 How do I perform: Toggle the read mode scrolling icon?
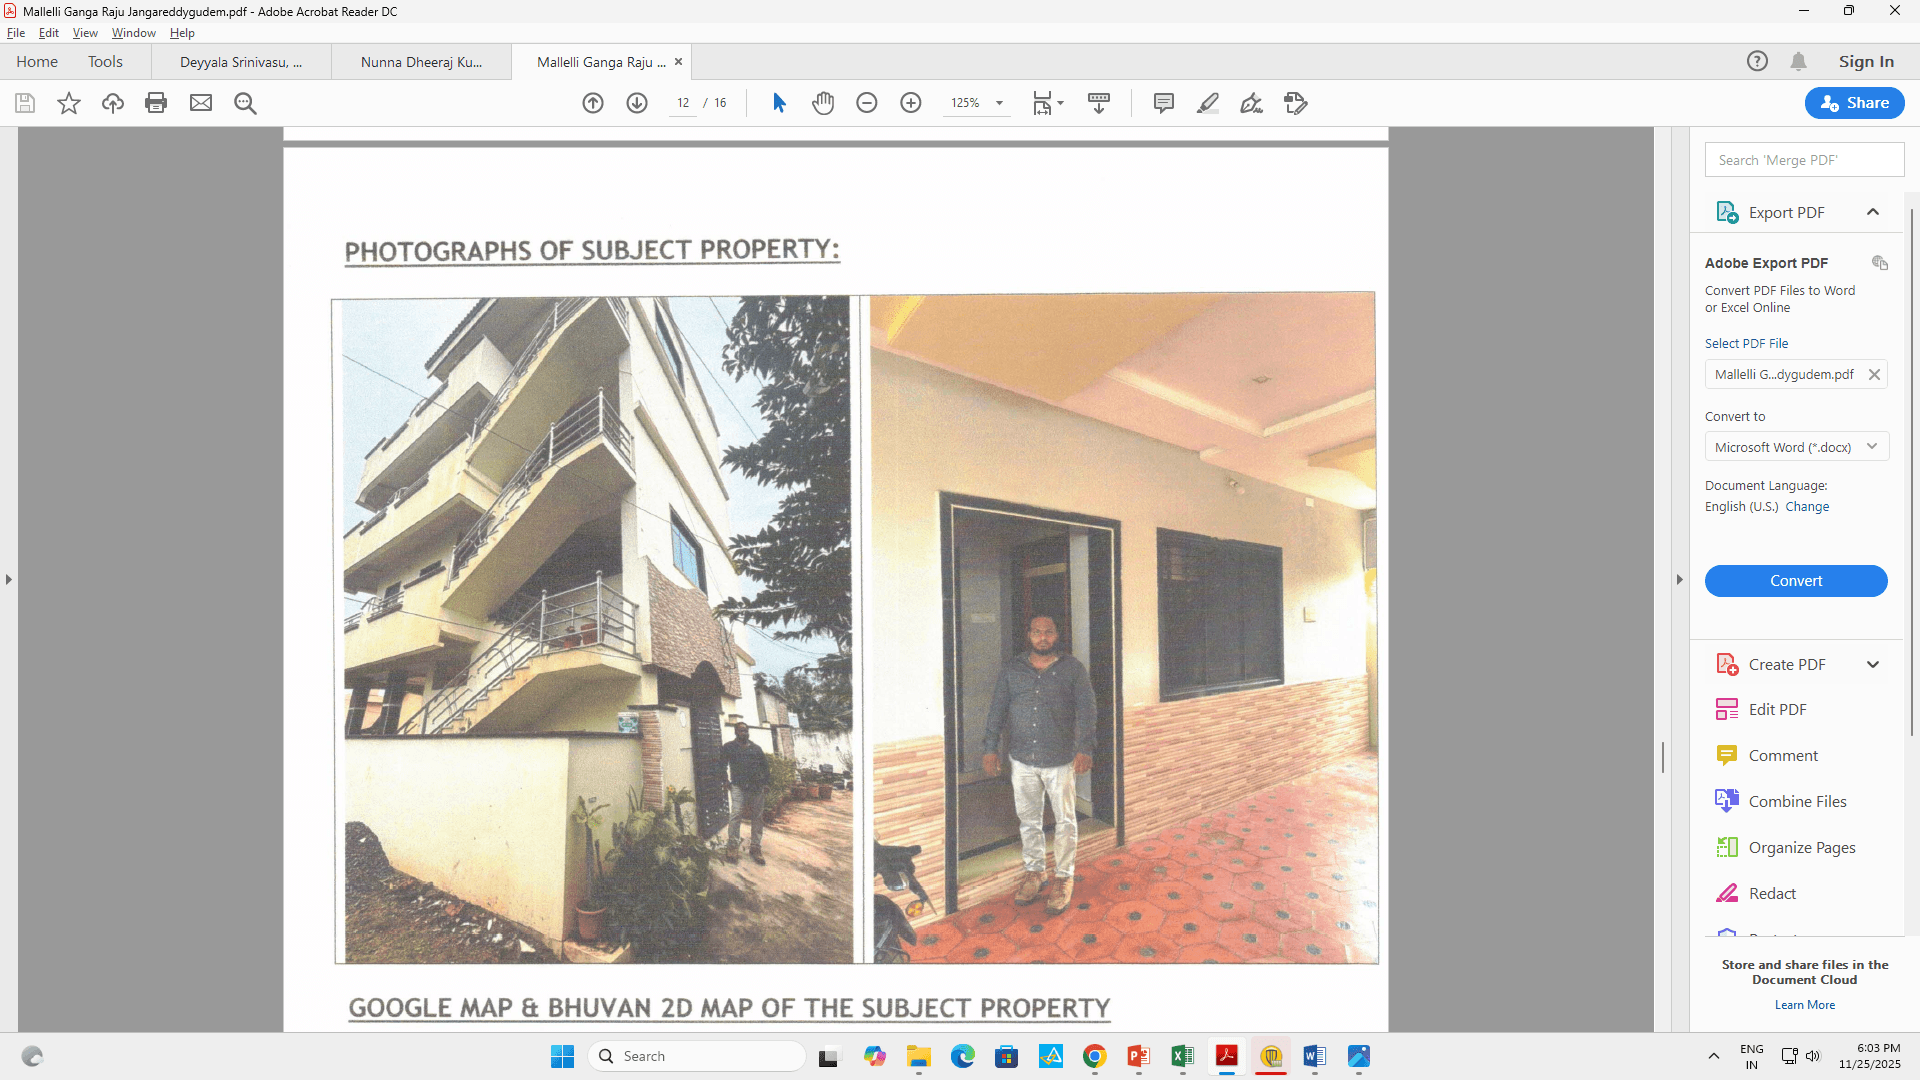(x=1099, y=103)
